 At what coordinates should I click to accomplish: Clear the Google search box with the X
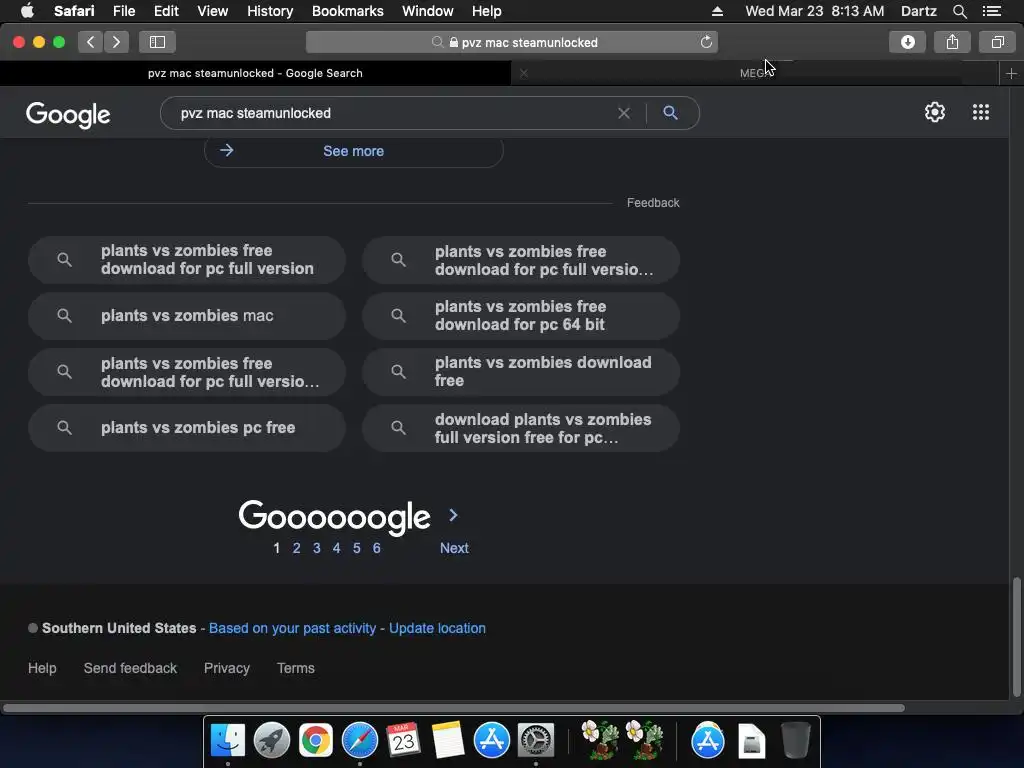[624, 113]
